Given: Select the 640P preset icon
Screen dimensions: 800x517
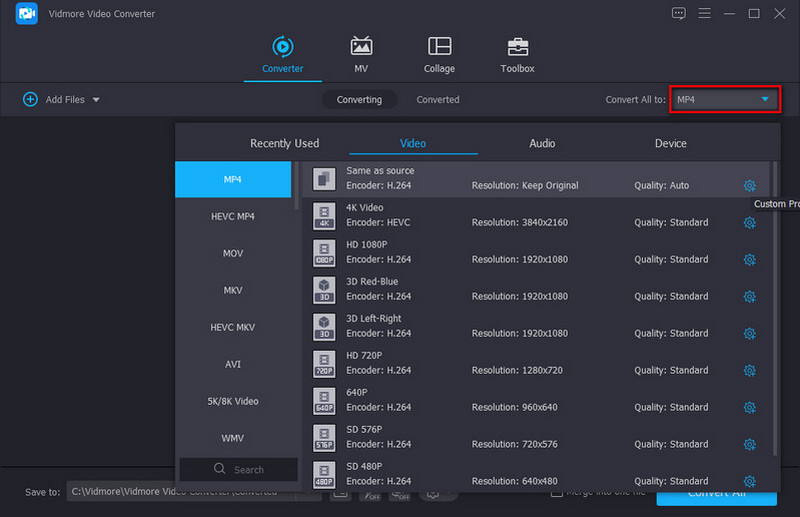Looking at the screenshot, I should pyautogui.click(x=324, y=401).
